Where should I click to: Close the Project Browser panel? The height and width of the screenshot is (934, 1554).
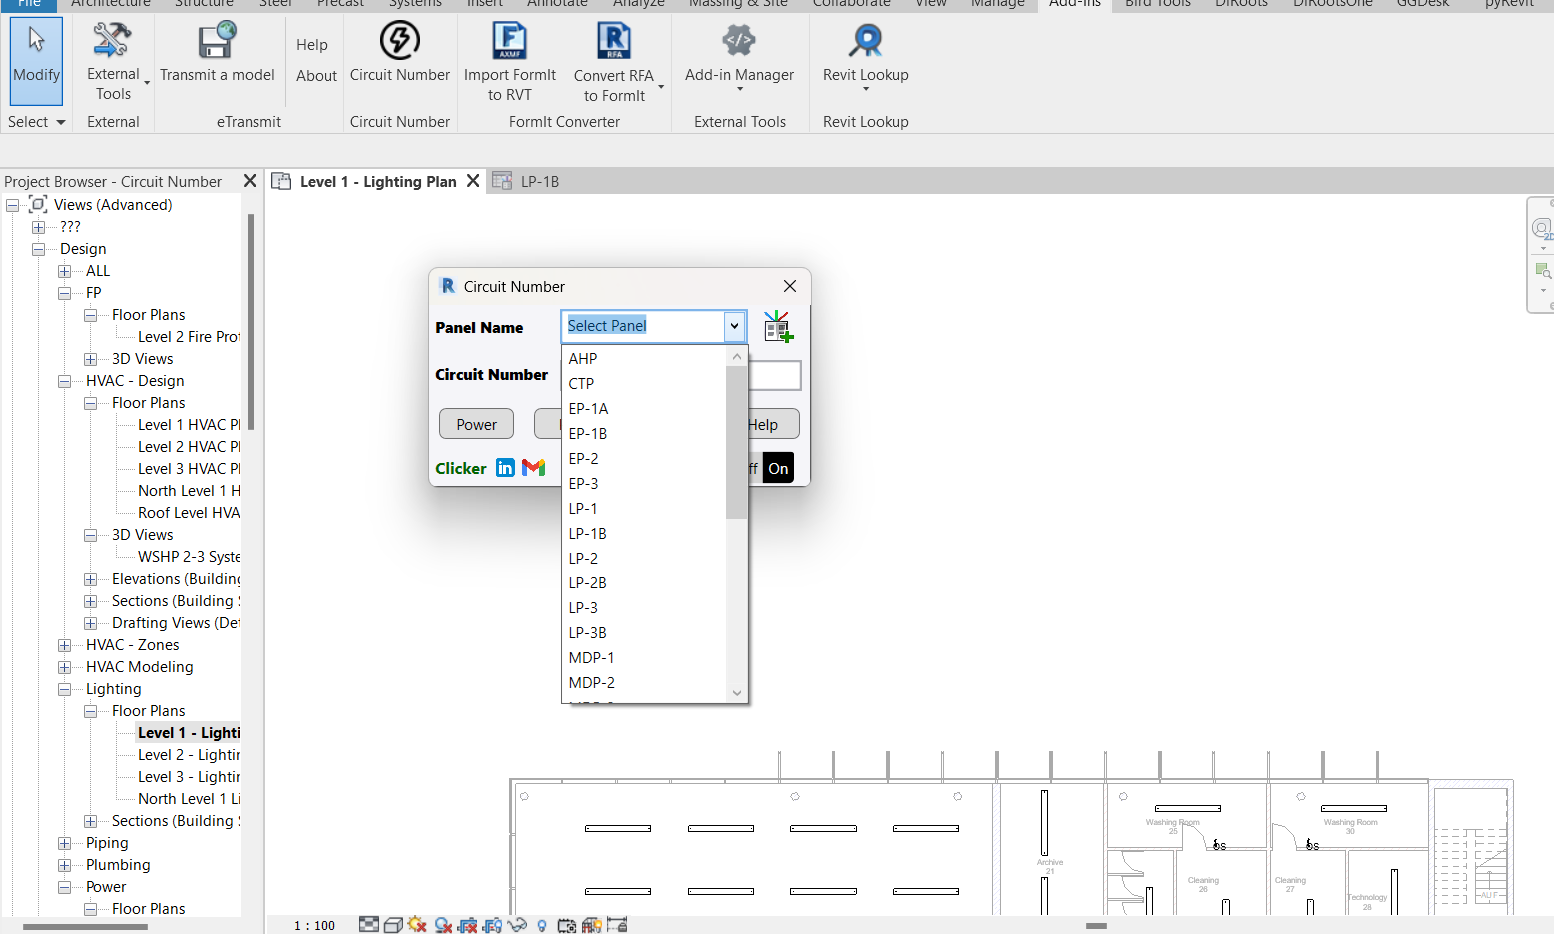pyautogui.click(x=250, y=181)
